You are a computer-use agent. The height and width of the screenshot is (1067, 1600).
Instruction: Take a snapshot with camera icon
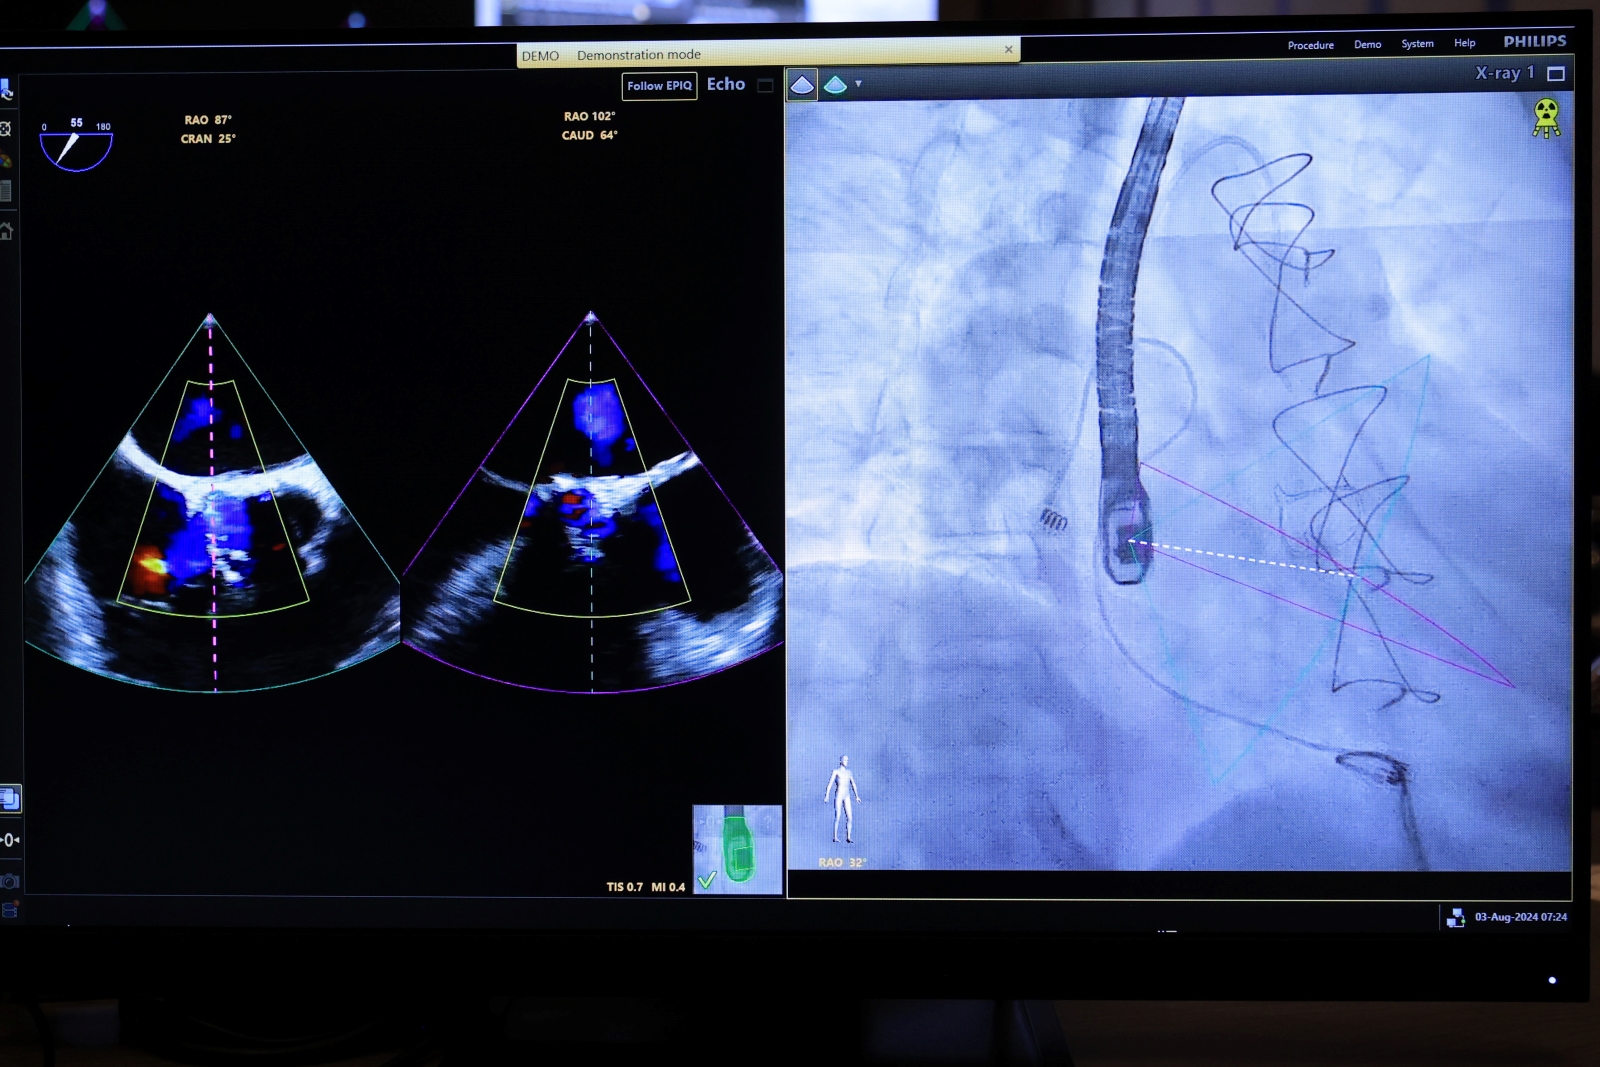[x=9, y=881]
